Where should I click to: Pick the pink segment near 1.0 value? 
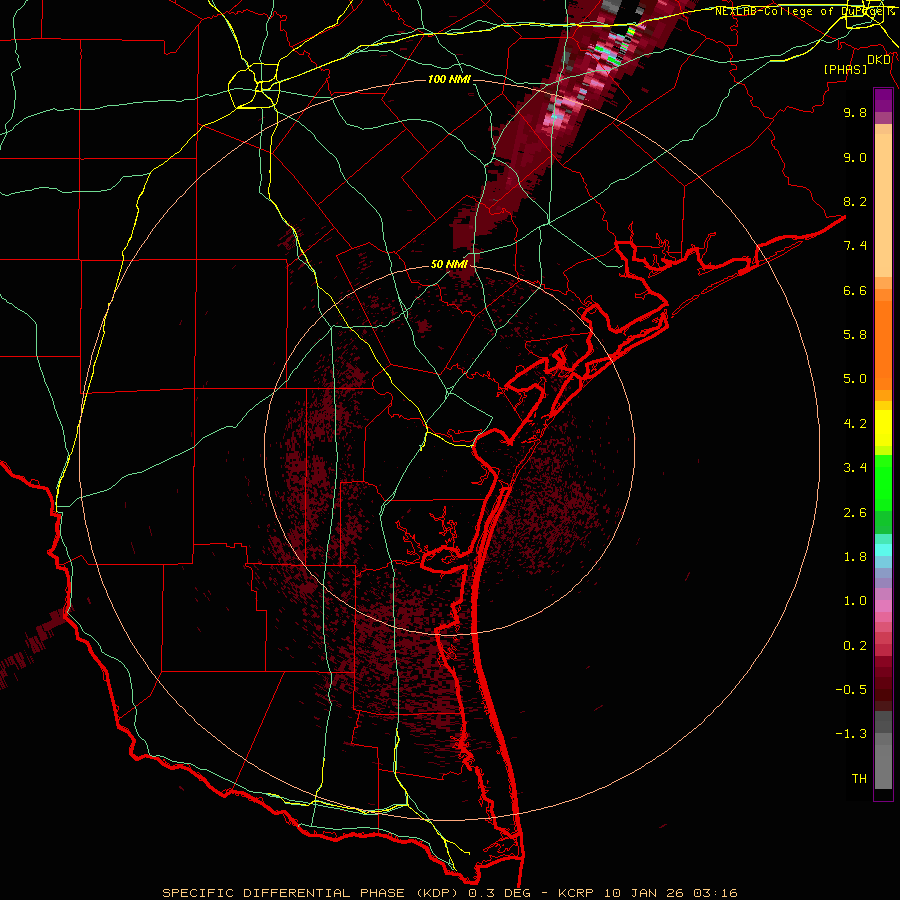coord(883,606)
